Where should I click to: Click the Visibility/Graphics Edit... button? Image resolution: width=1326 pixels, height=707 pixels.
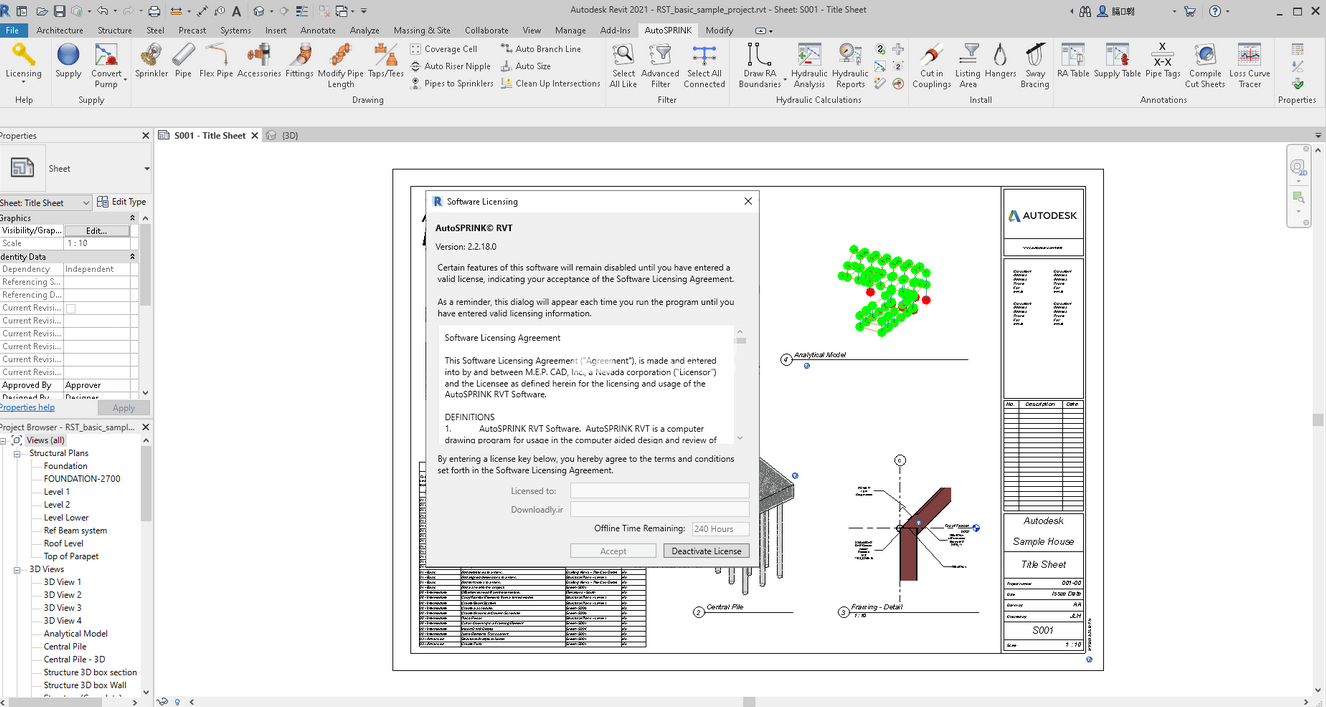point(97,231)
